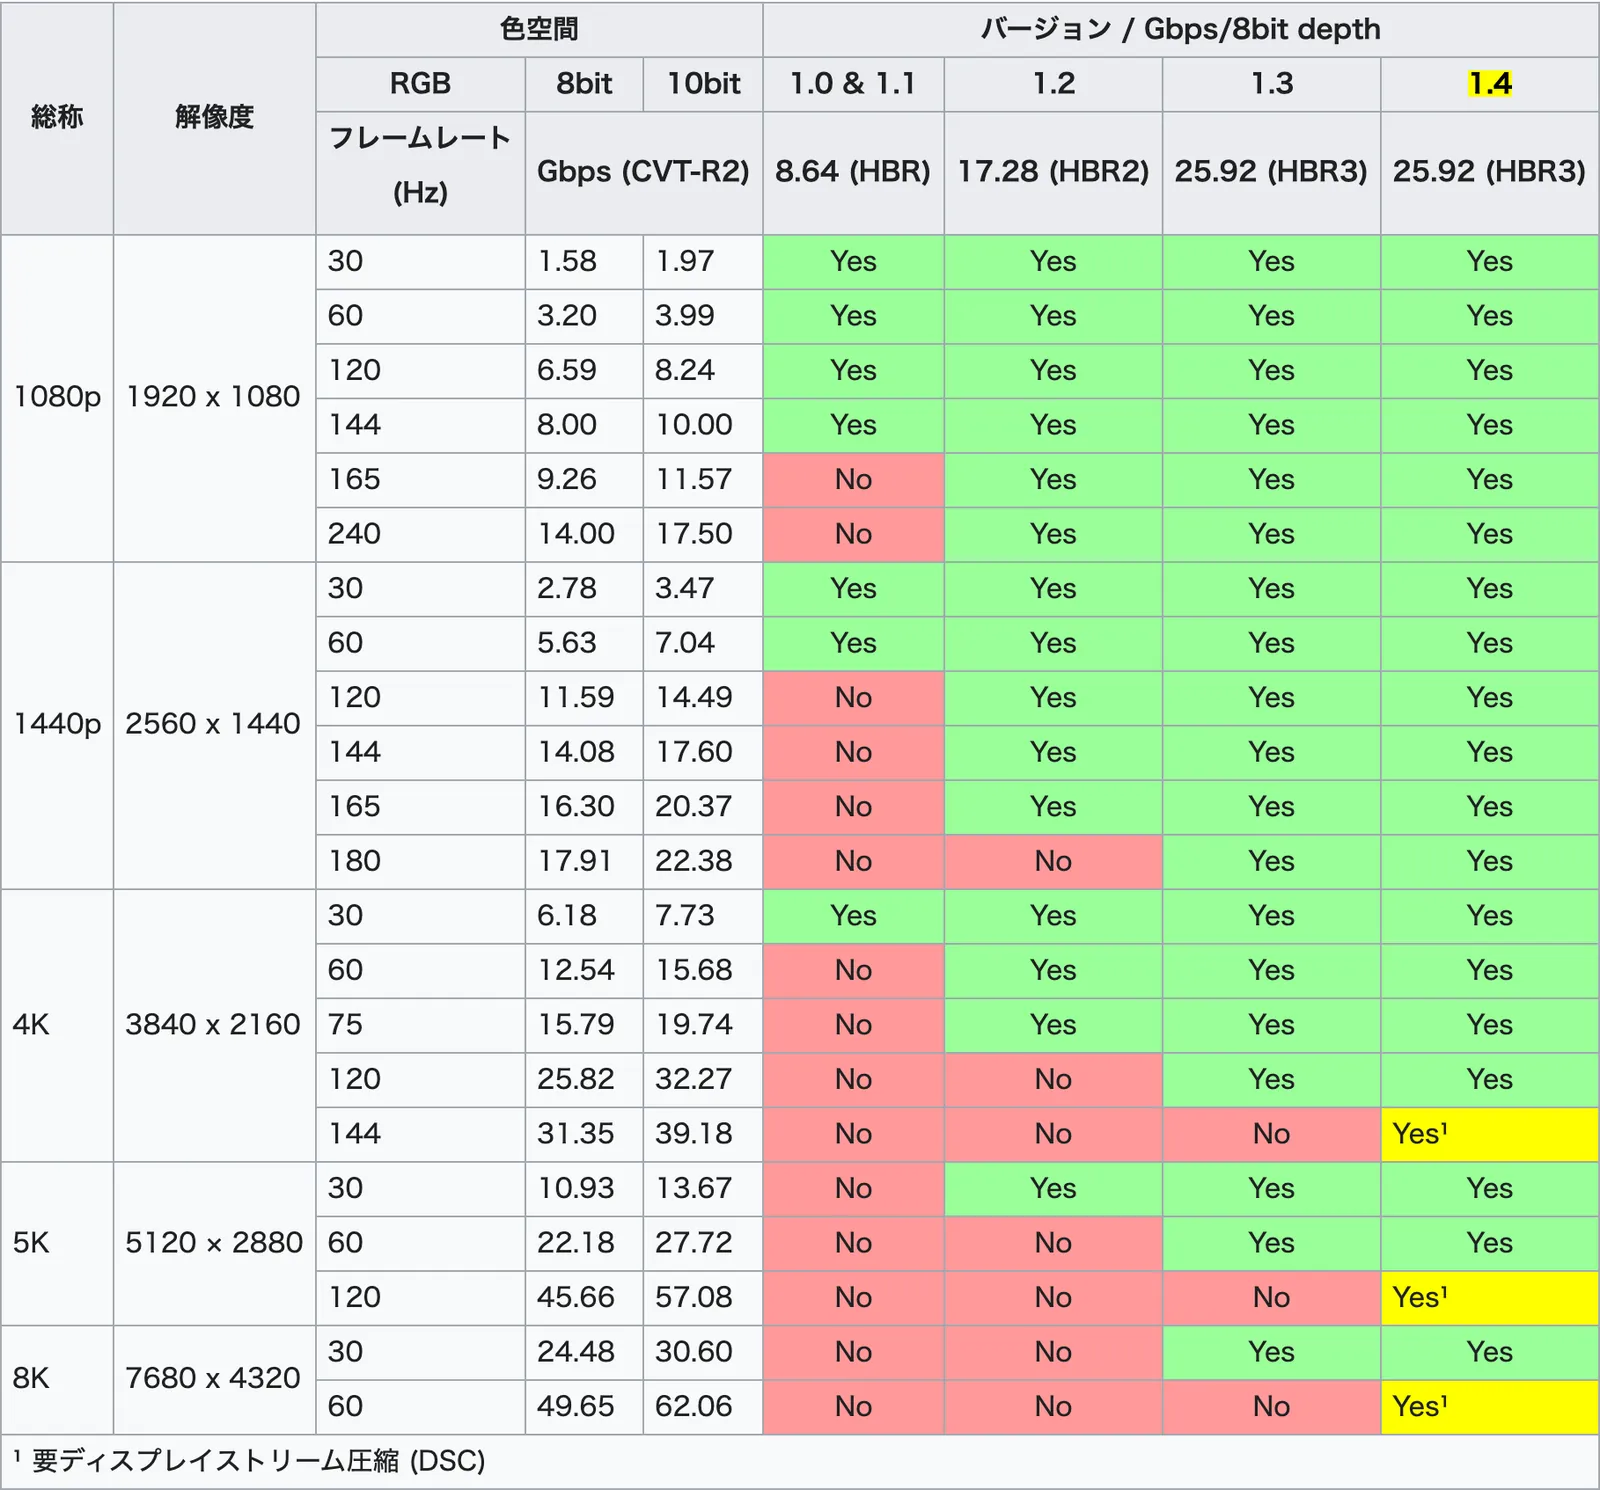Click the フレームレート (Hz) header cell
The width and height of the screenshot is (1600, 1490).
pos(420,165)
